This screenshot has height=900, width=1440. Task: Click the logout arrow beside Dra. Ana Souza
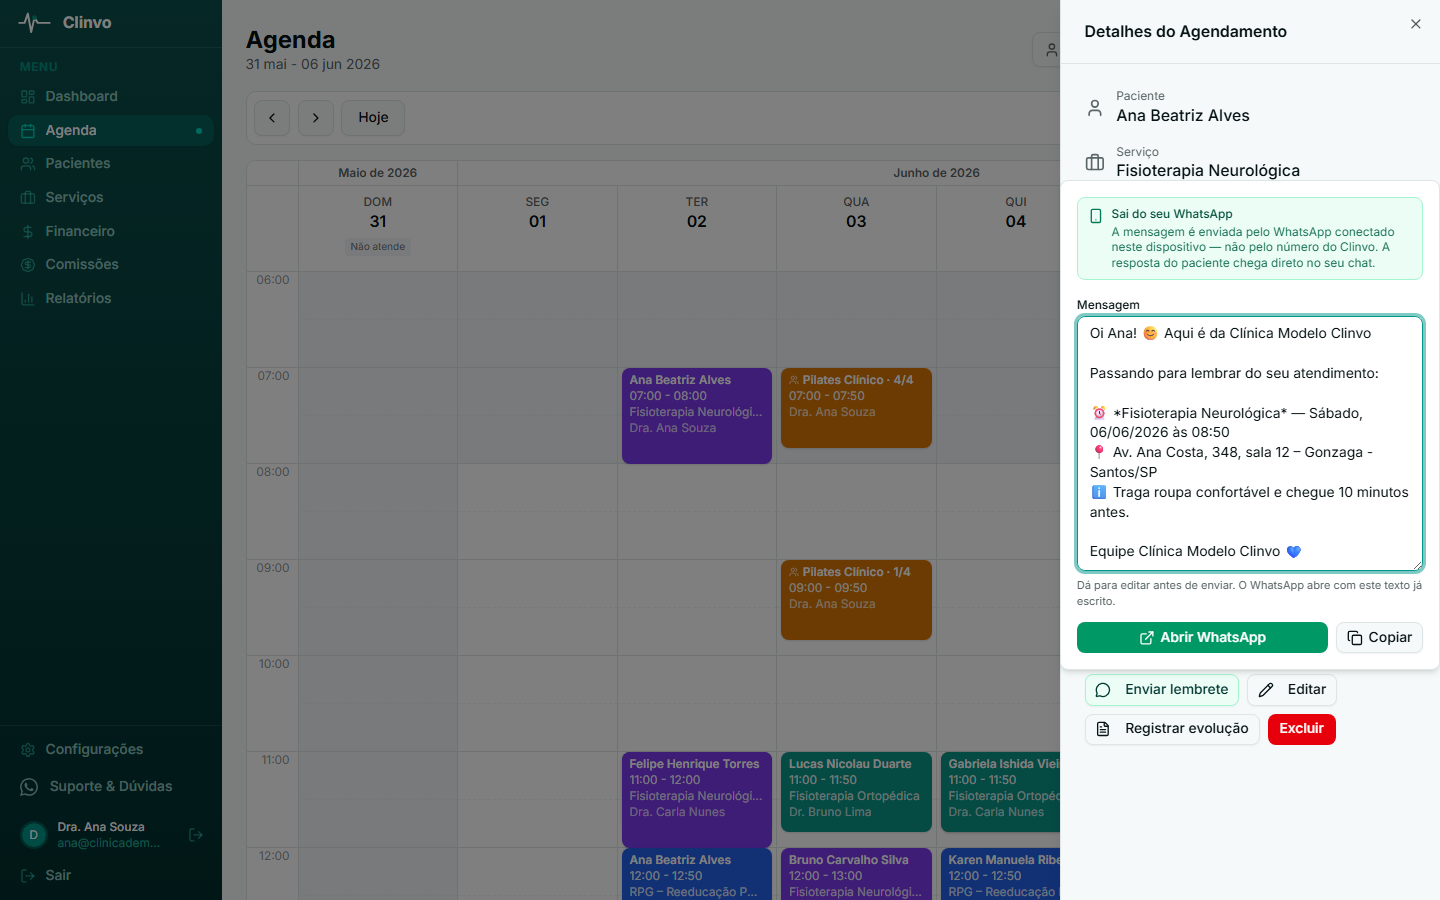[196, 835]
